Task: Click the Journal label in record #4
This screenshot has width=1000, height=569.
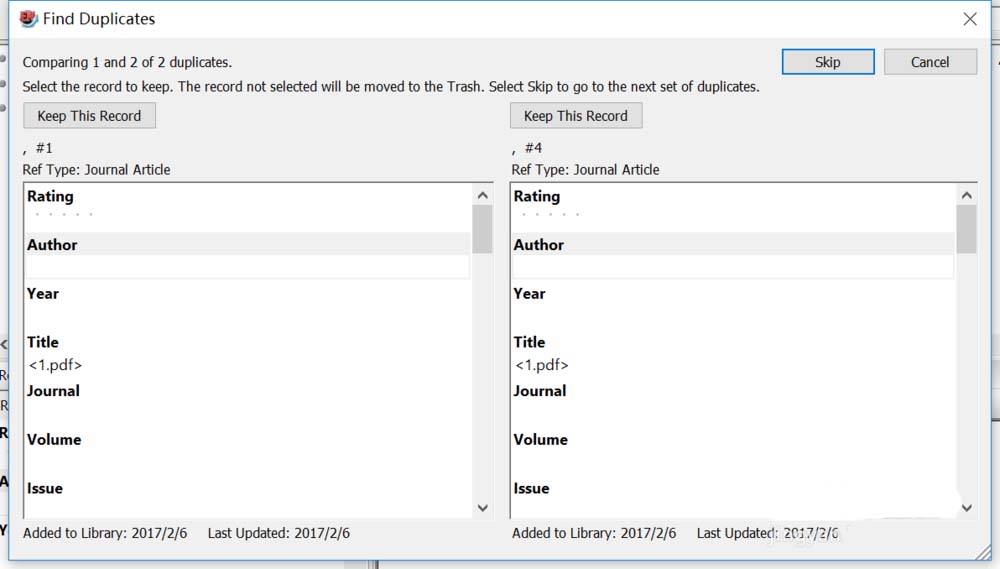Action: 540,391
